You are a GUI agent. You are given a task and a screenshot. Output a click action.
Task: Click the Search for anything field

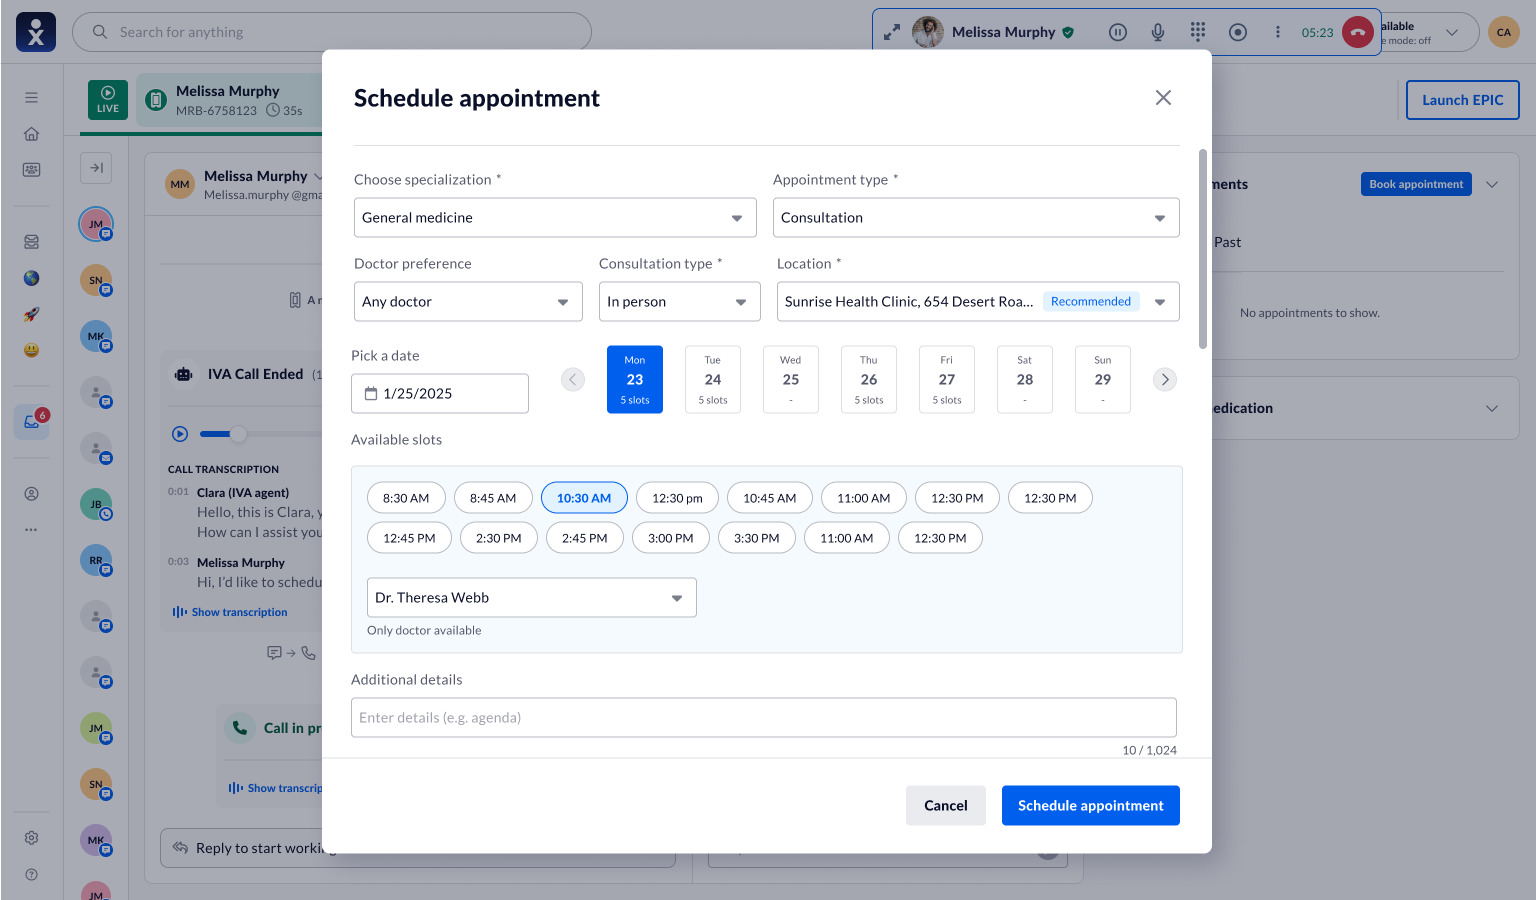pyautogui.click(x=332, y=32)
